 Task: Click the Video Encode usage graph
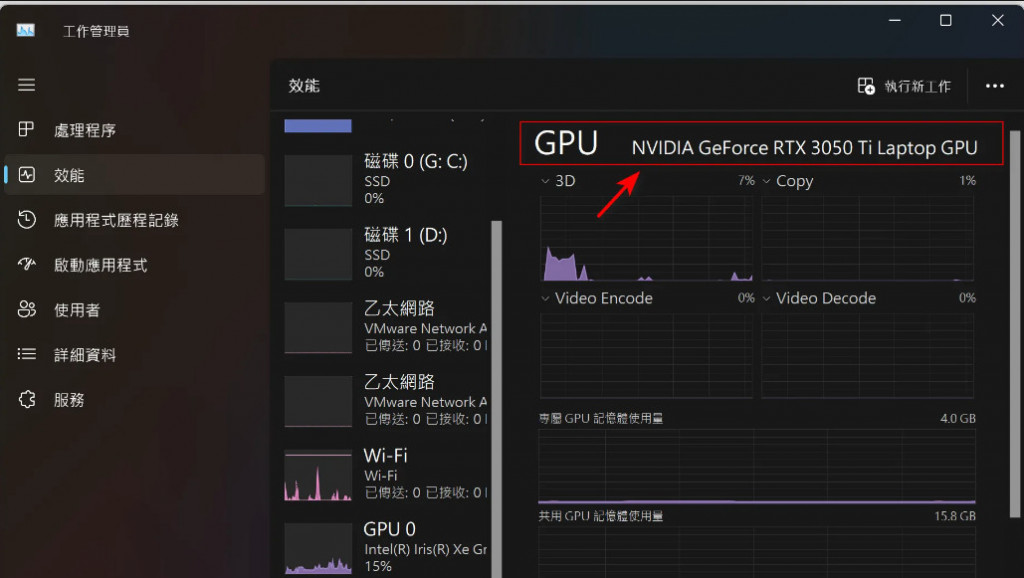click(x=647, y=355)
